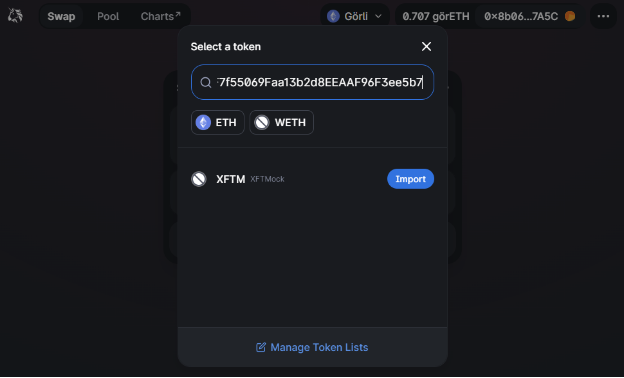
Task: Click the Uniswap unicorn logo
Action: 15,16
